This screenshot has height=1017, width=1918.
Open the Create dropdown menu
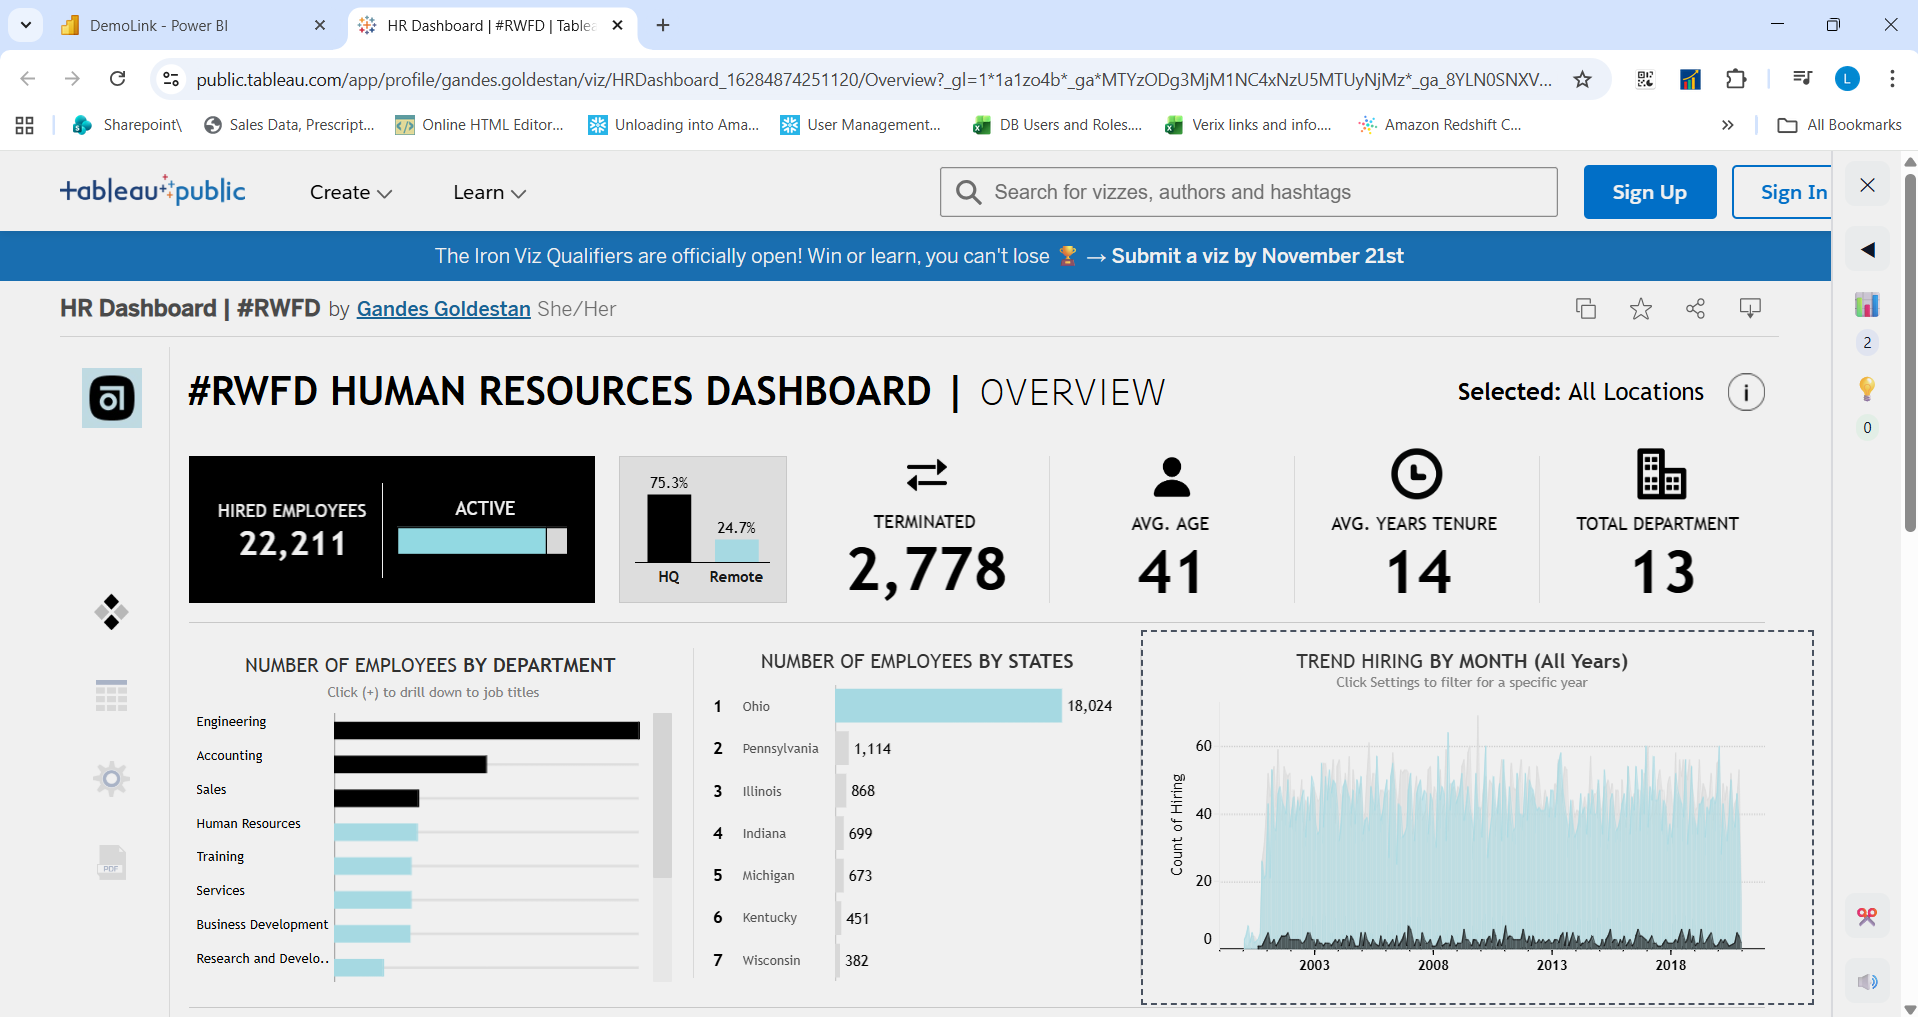tap(349, 192)
